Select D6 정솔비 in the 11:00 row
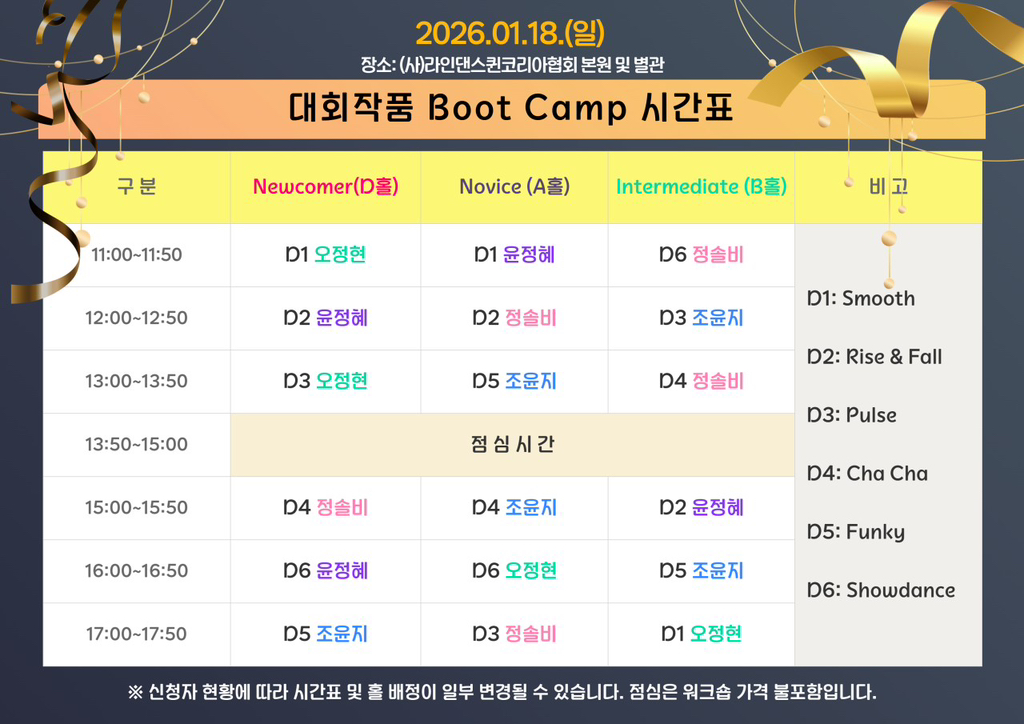 (x=701, y=255)
